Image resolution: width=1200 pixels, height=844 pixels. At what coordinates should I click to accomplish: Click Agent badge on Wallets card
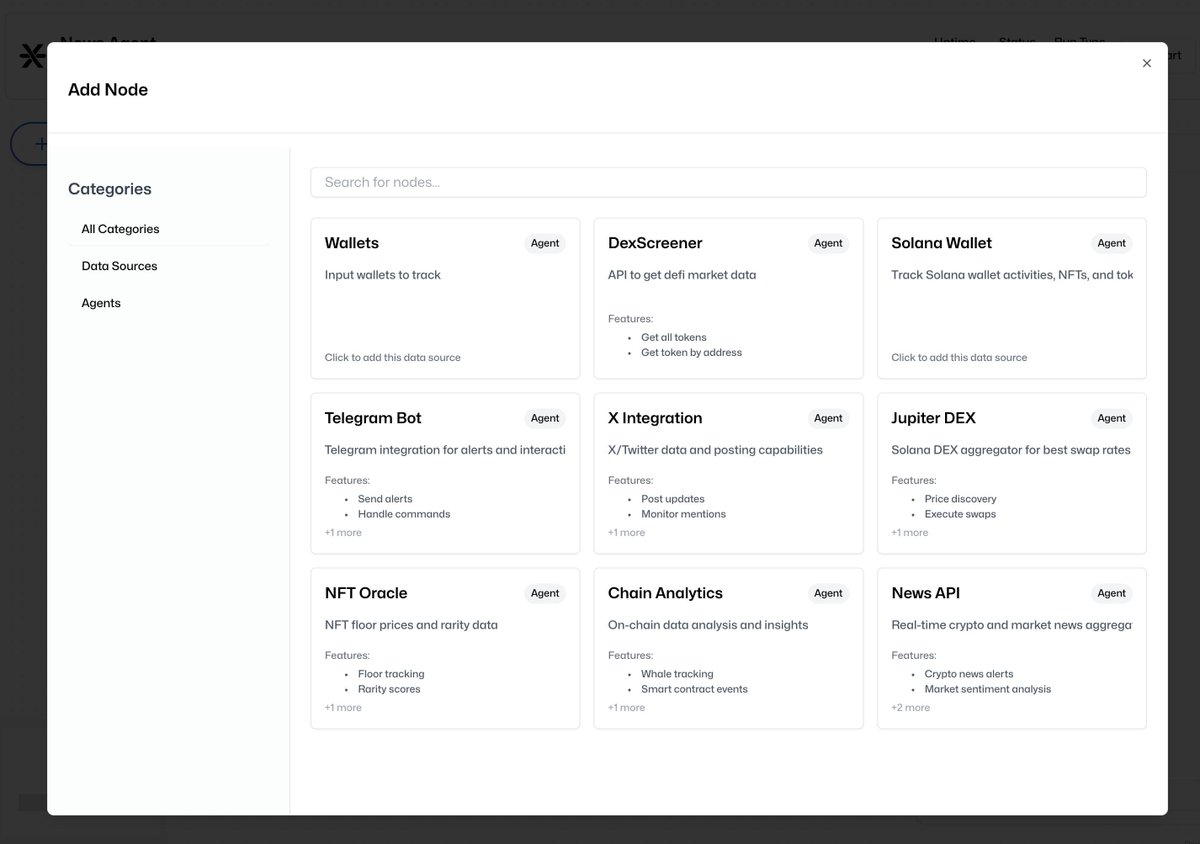(x=545, y=243)
